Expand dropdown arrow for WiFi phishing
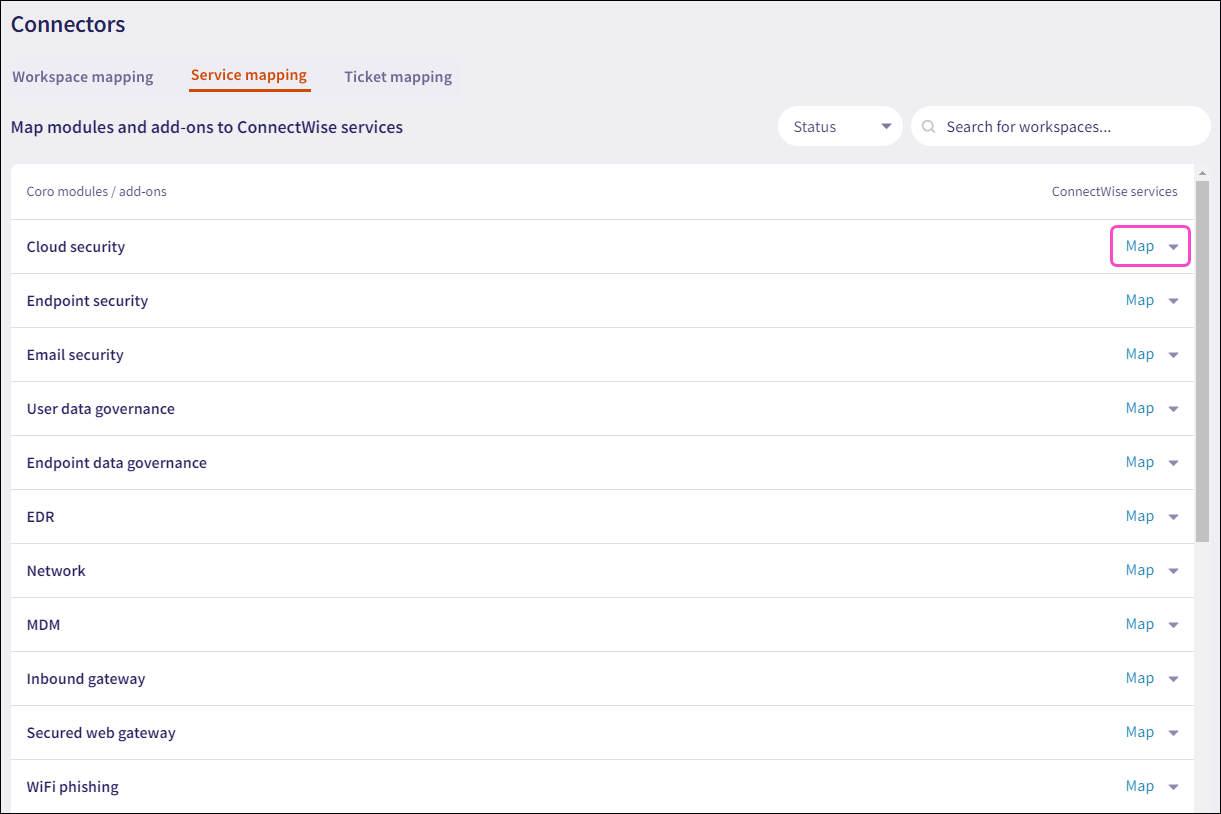 coord(1174,787)
